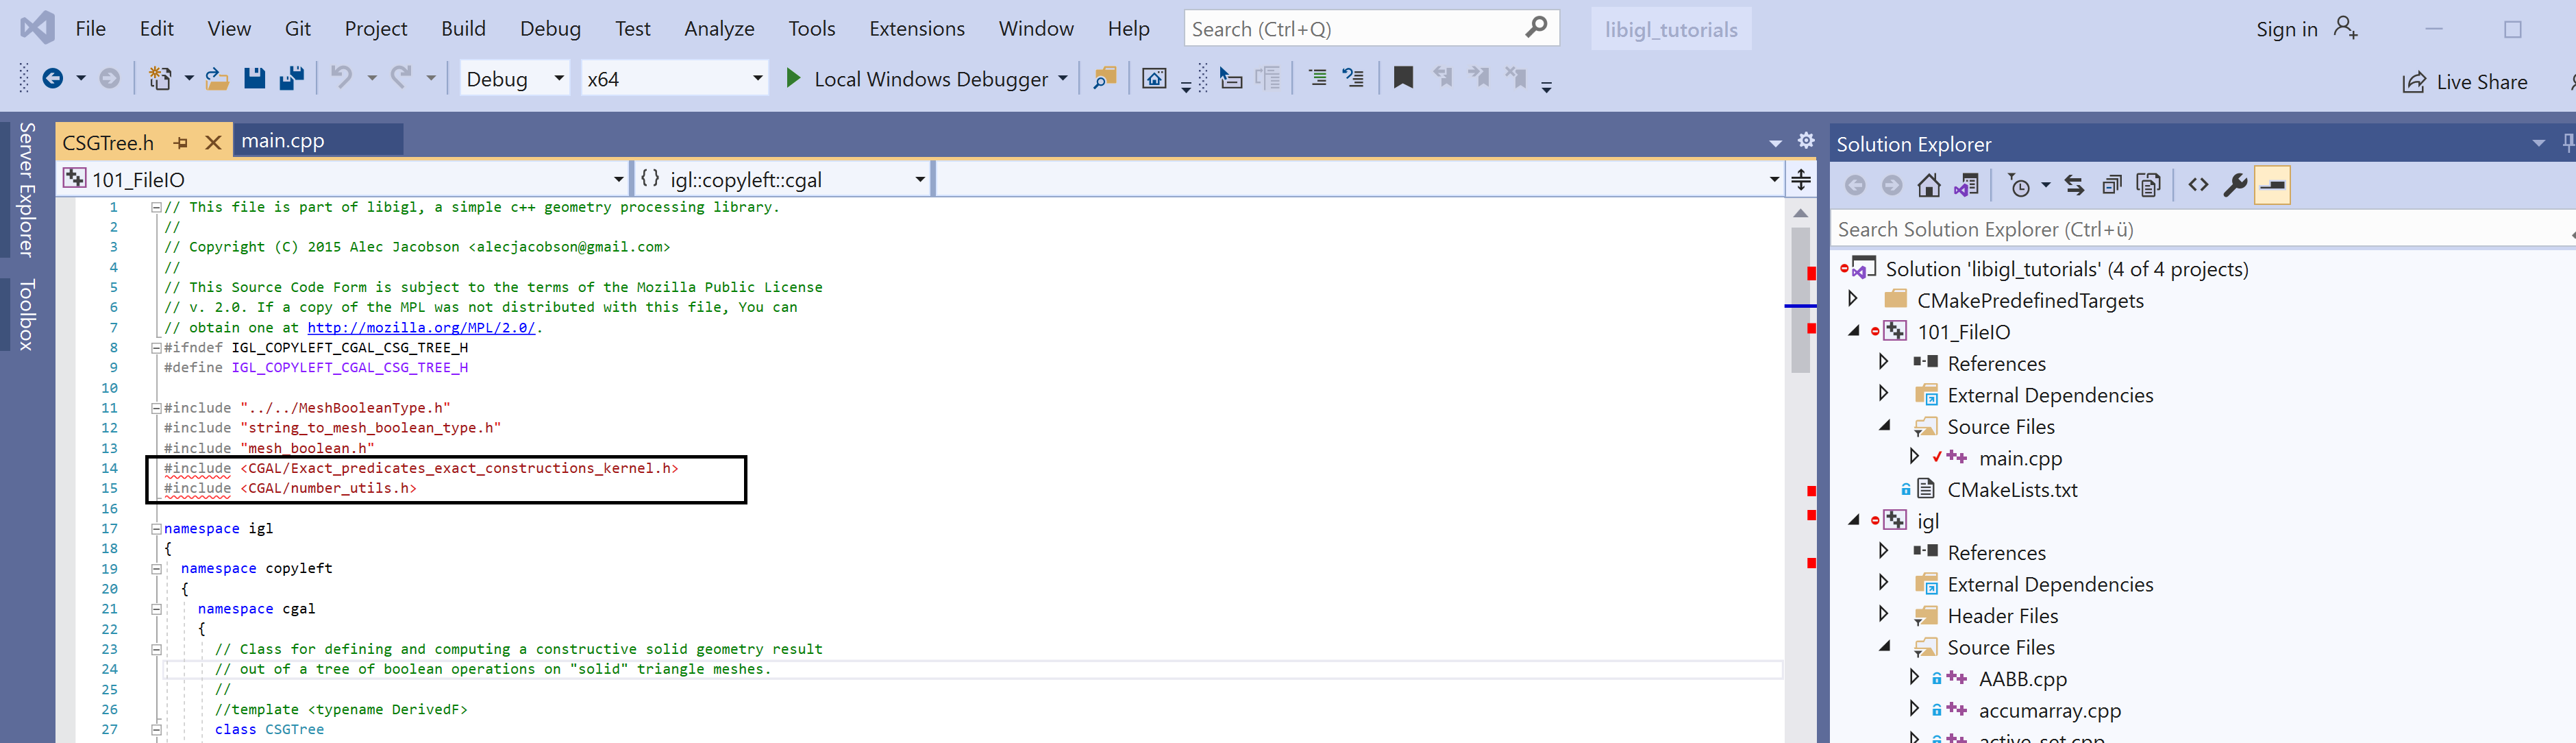2576x743 pixels.
Task: Click the Open File folder icon
Action: pos(217,78)
